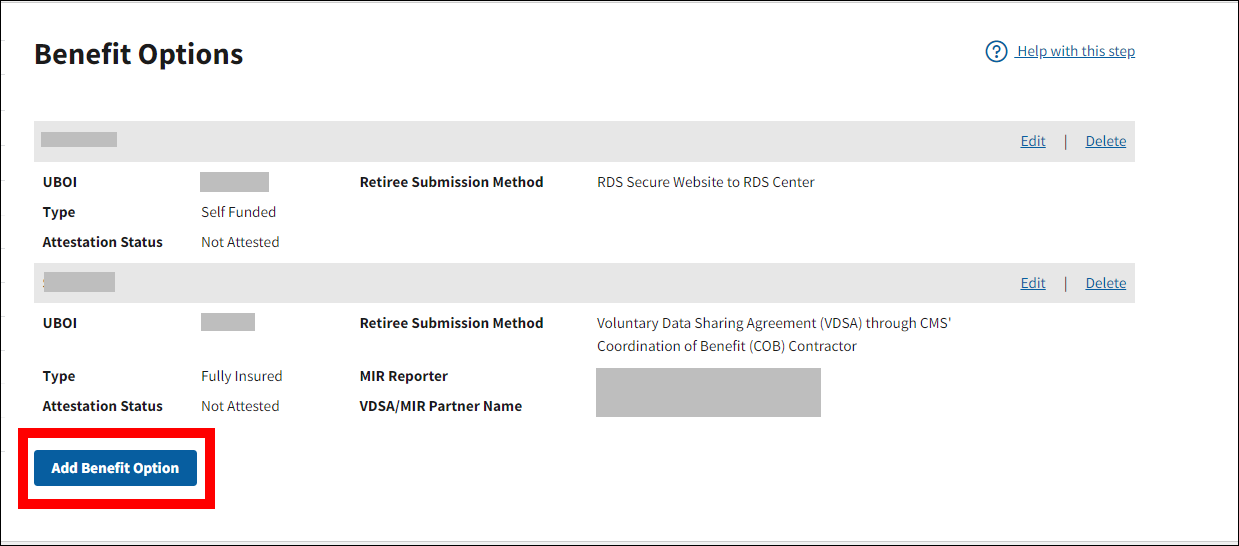Click the RDS Secure Website to RDS Center text
Image resolution: width=1239 pixels, height=546 pixels.
(x=705, y=182)
